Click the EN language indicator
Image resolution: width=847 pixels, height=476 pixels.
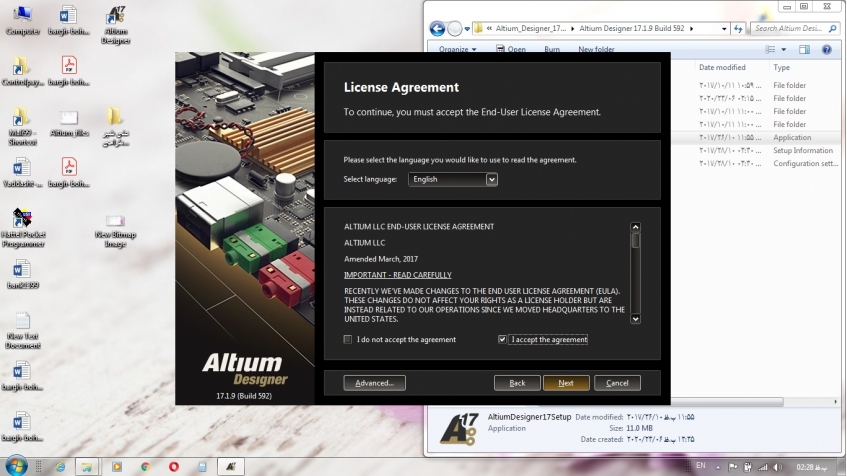[701, 466]
